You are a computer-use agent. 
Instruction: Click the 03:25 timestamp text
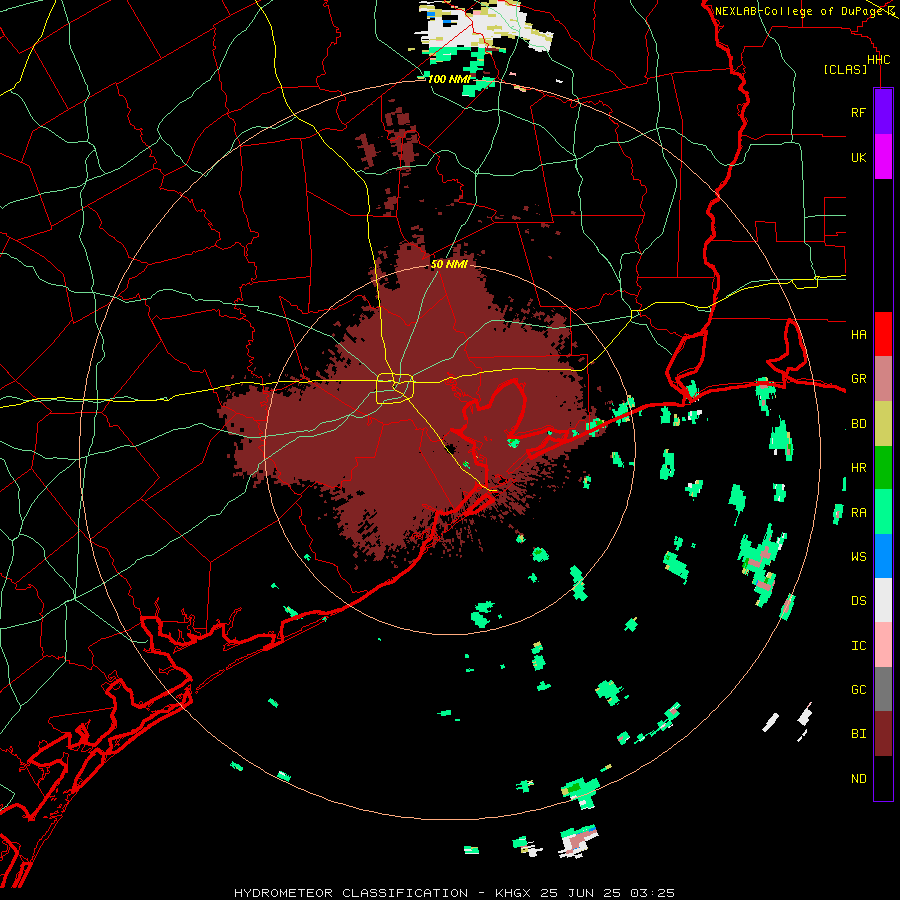[x=652, y=893]
